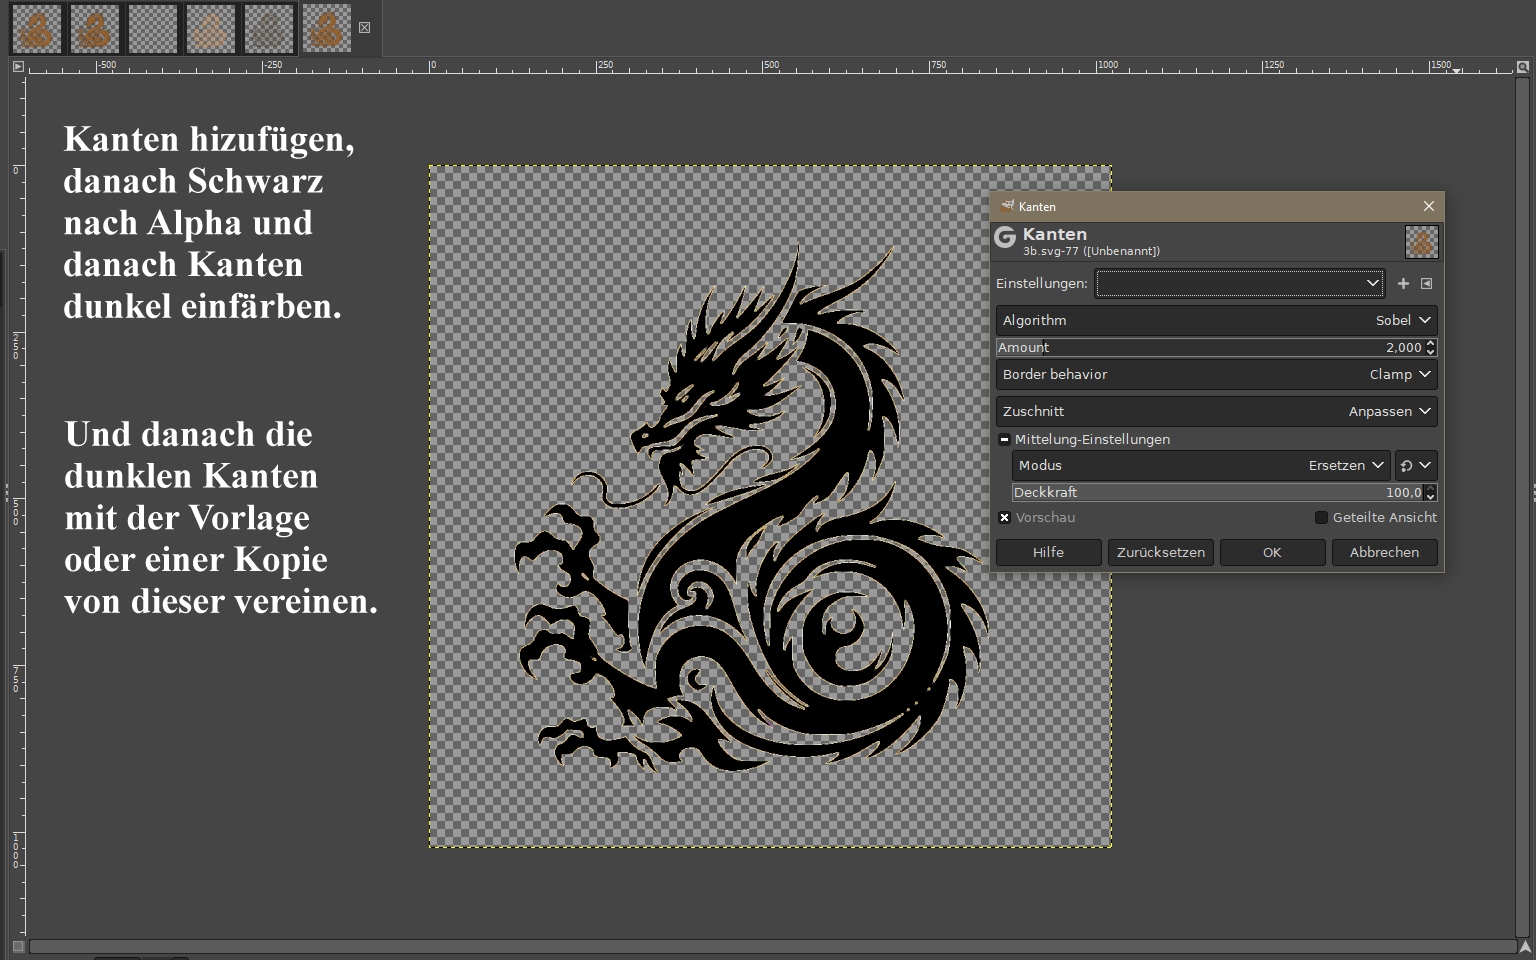The height and width of the screenshot is (960, 1536).
Task: Open the Algorithm dropdown showing Sobel
Action: (1216, 321)
